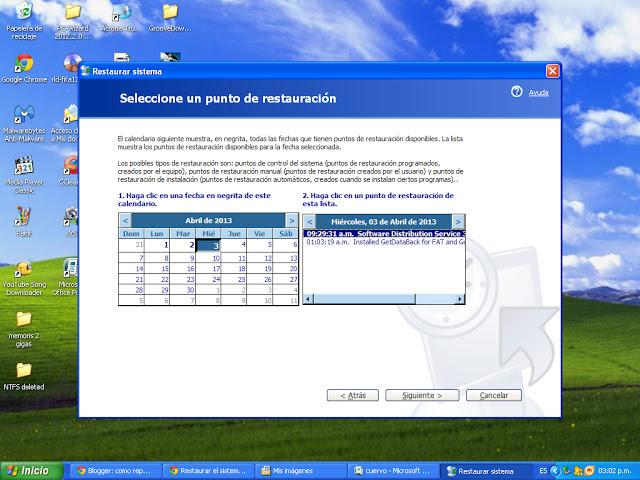Click the Cancelar button
Image resolution: width=640 pixels, height=480 pixels.
click(494, 395)
